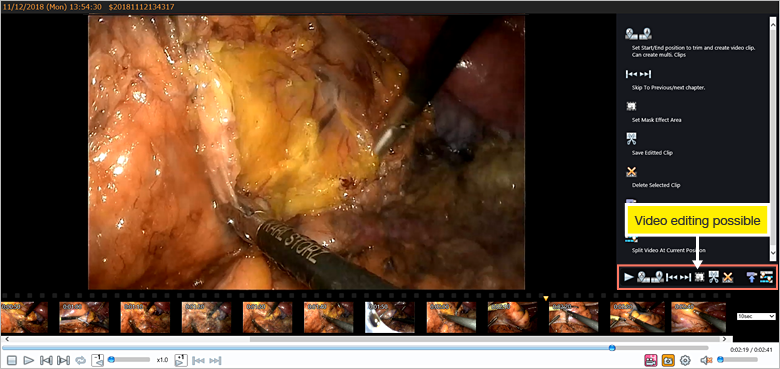780x369 pixels.
Task: Toggle the muted speaker icon
Action: tap(705, 360)
